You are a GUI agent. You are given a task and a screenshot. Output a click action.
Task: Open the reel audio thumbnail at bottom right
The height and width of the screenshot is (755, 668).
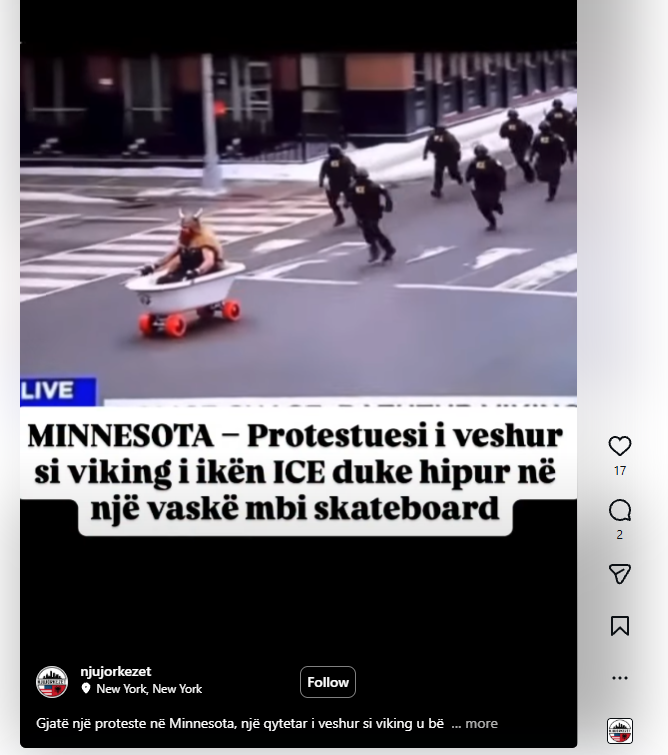tap(619, 730)
